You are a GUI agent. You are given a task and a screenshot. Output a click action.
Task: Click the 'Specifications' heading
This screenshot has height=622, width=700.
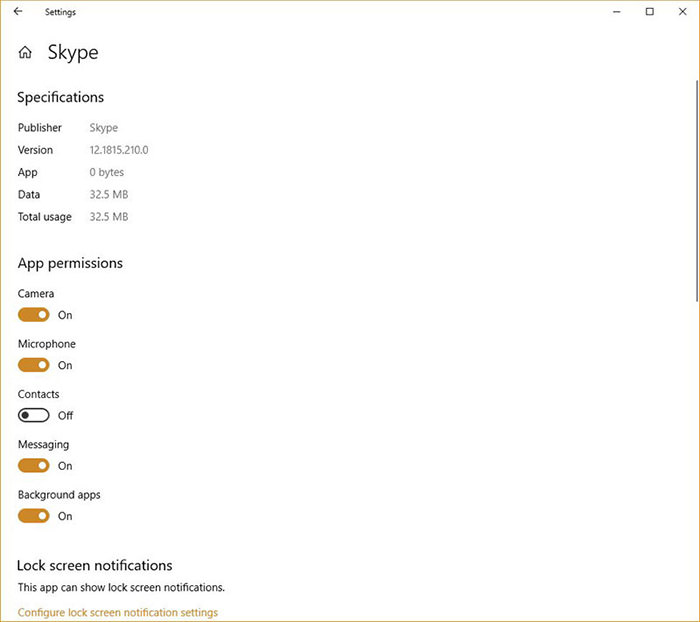61,97
